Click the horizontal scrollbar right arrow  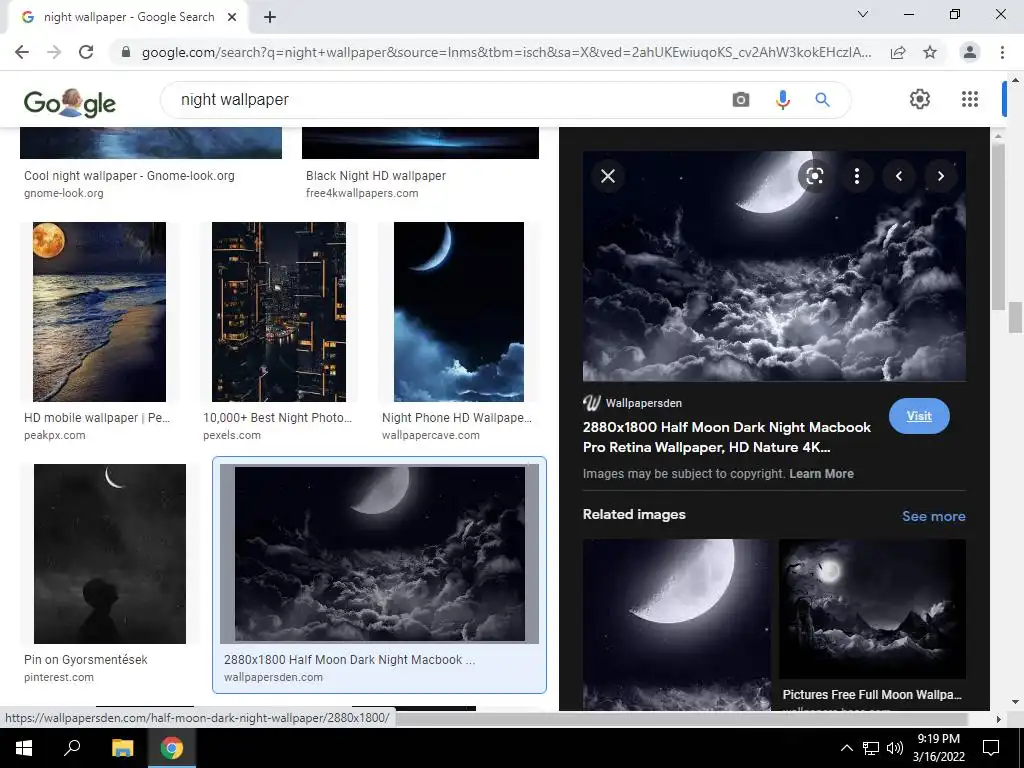pos(998,719)
